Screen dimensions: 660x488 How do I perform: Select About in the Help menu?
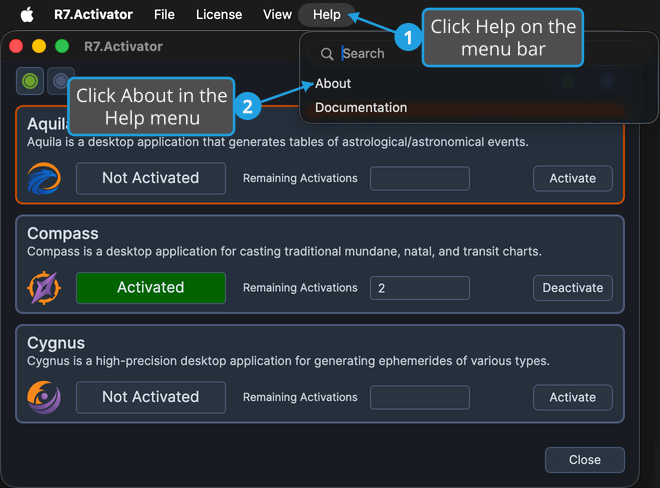pyautogui.click(x=333, y=83)
